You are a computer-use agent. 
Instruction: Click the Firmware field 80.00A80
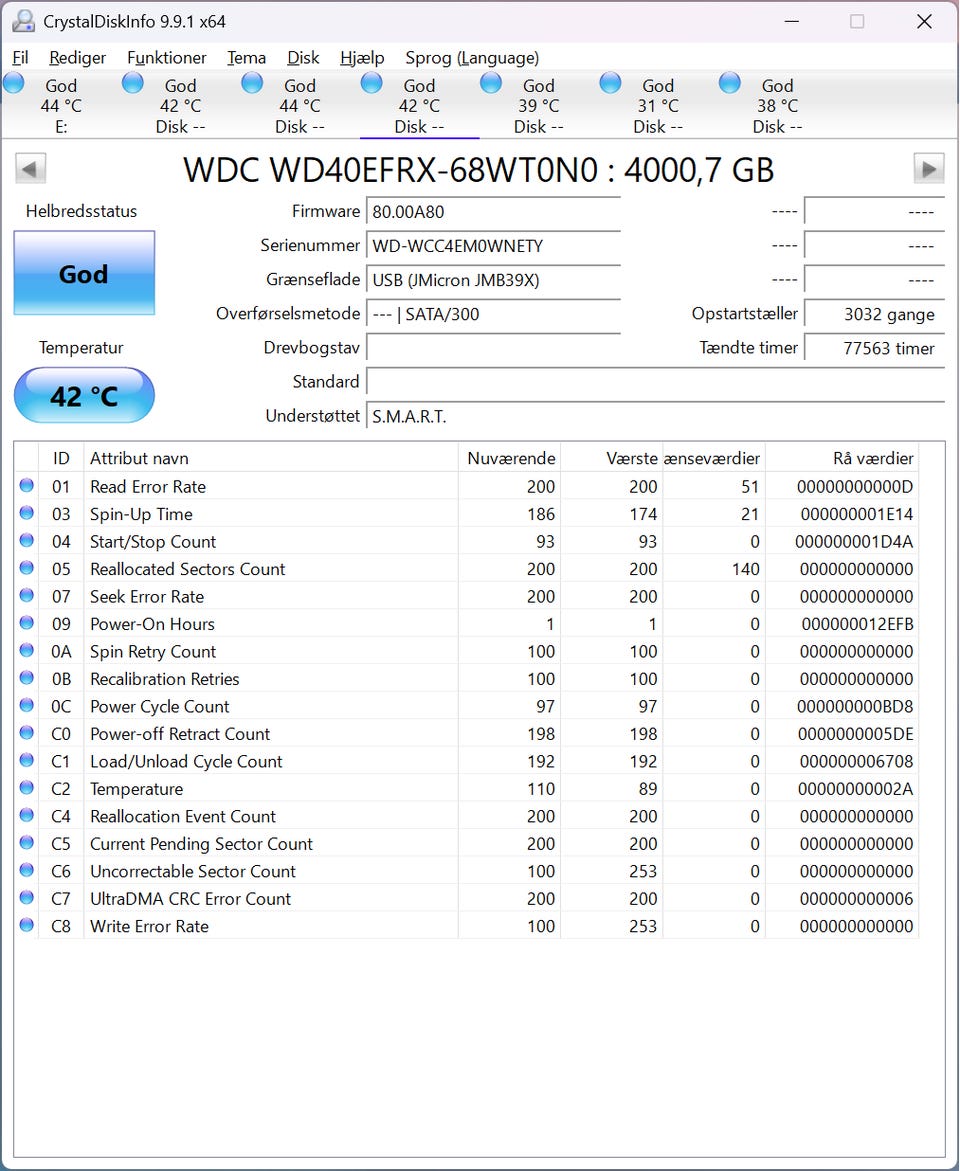tap(493, 212)
